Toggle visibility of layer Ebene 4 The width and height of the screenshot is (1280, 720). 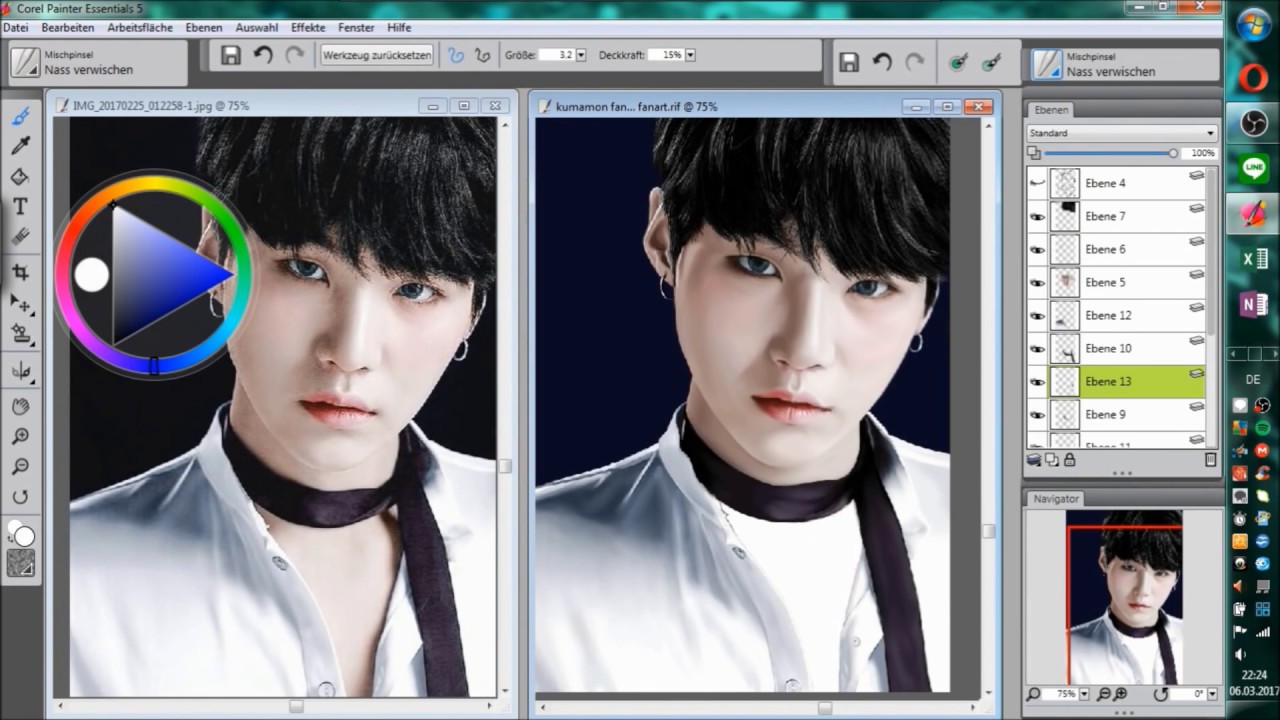pyautogui.click(x=1037, y=183)
